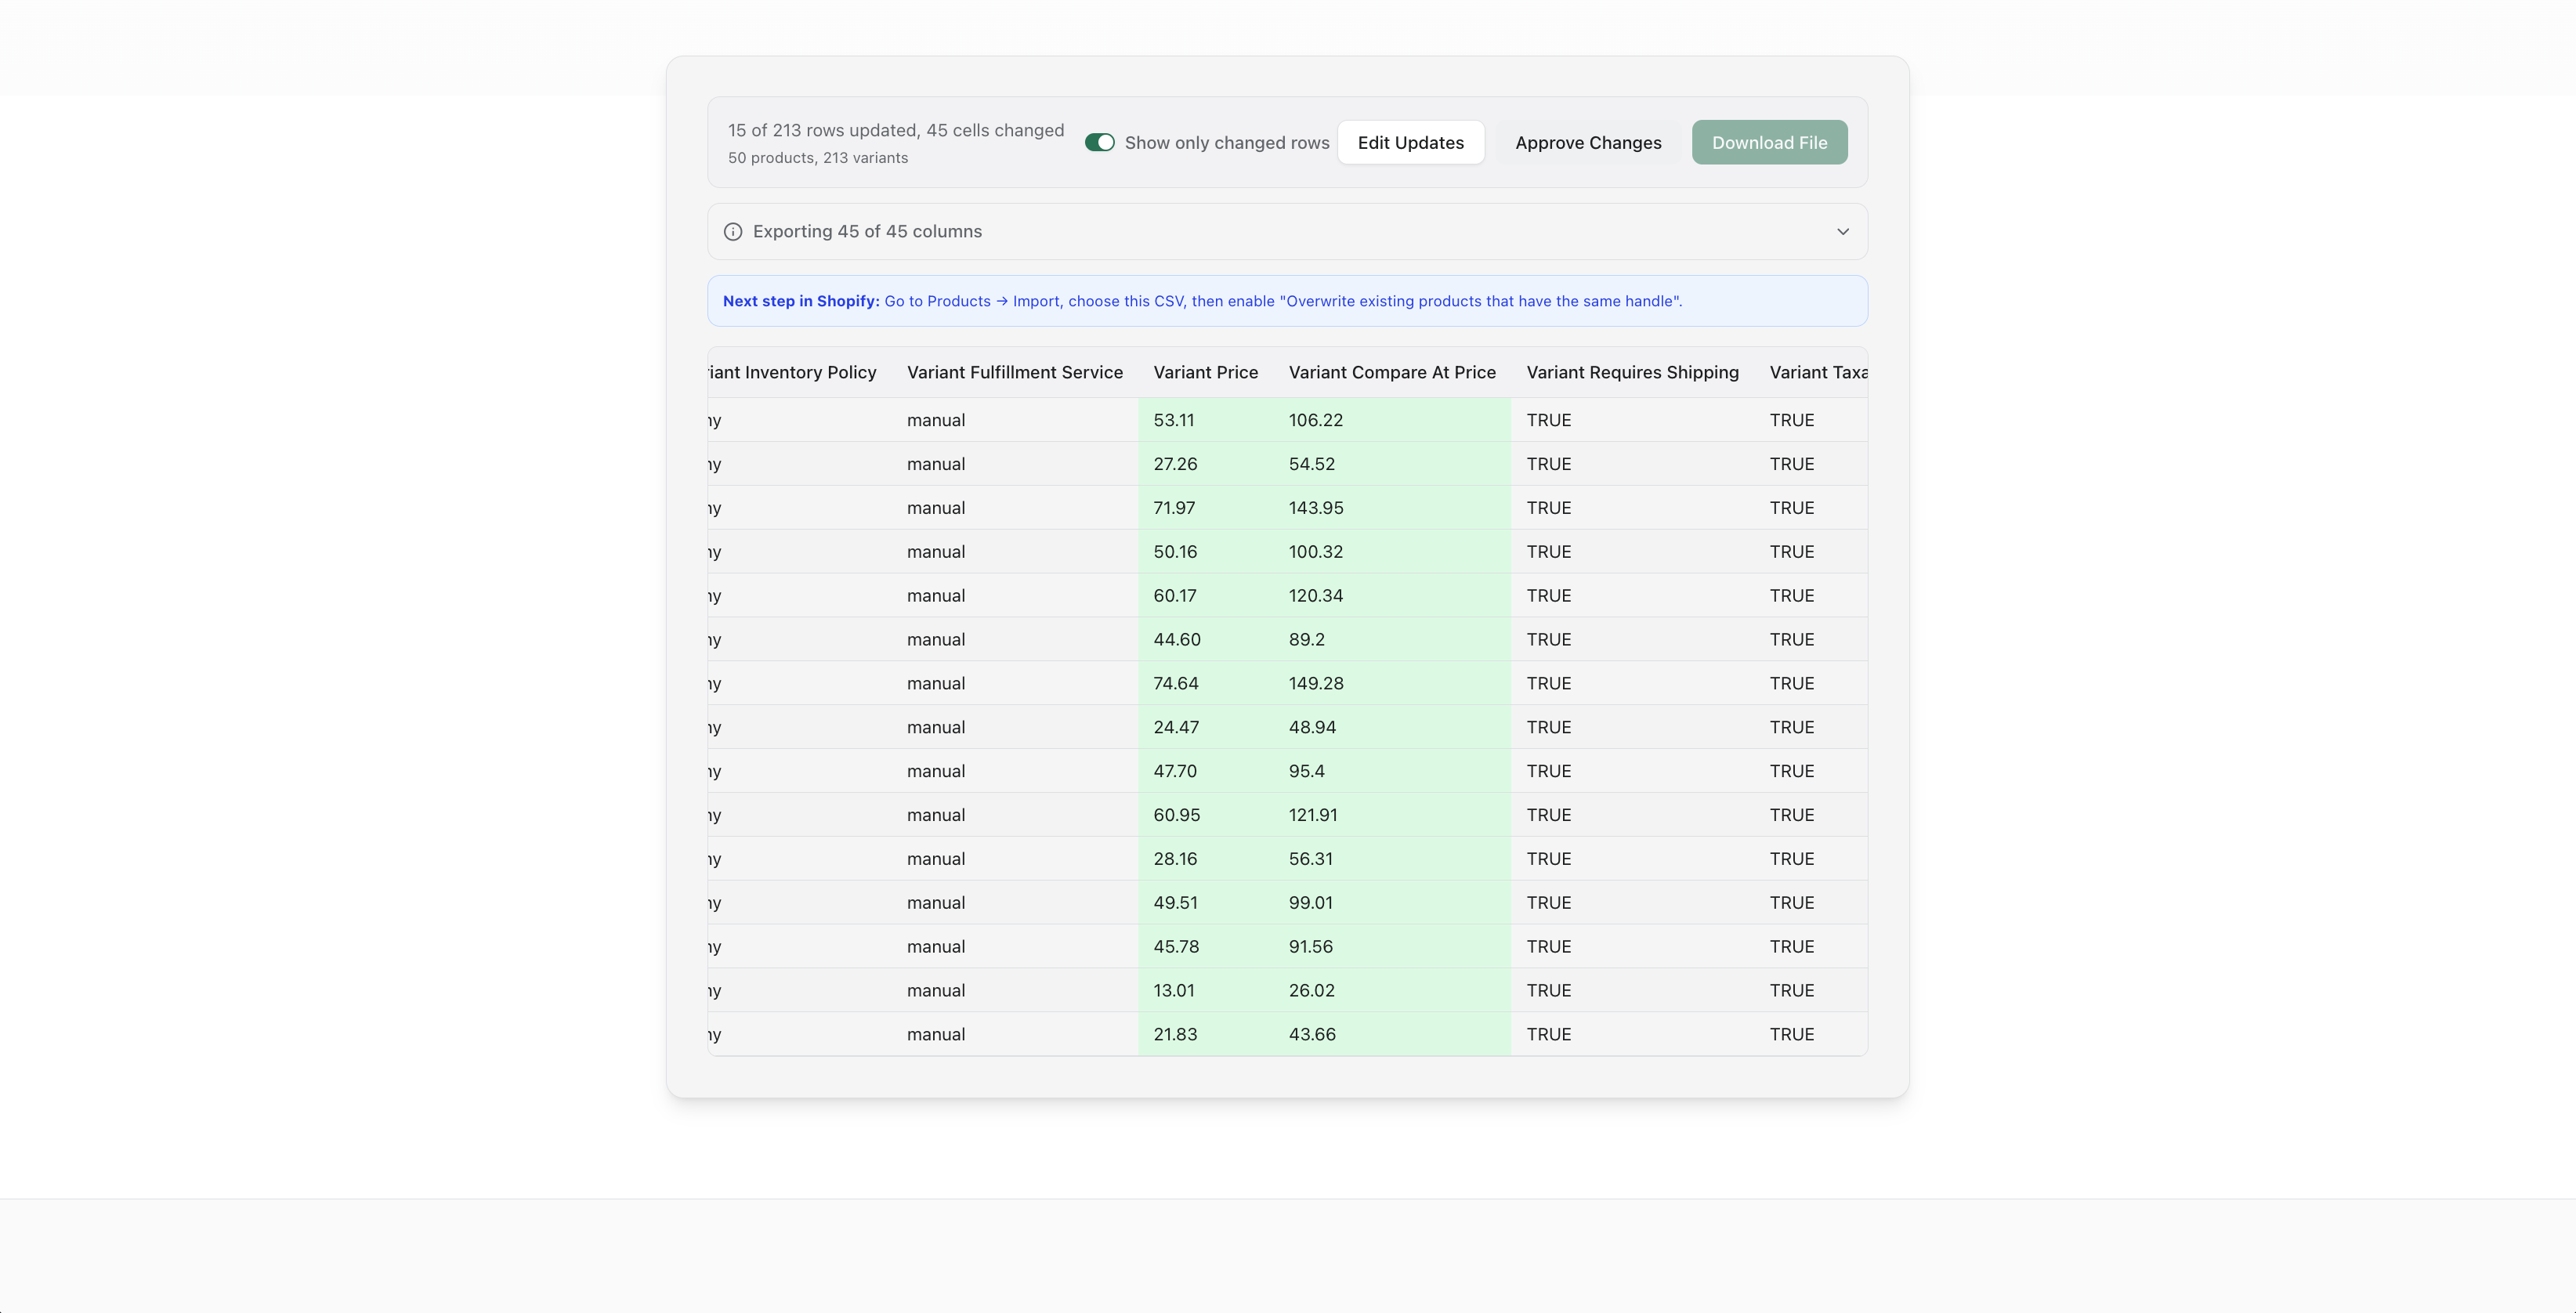The image size is (2576, 1313).
Task: Select the highlighted price cell 53.11
Action: click(x=1174, y=419)
